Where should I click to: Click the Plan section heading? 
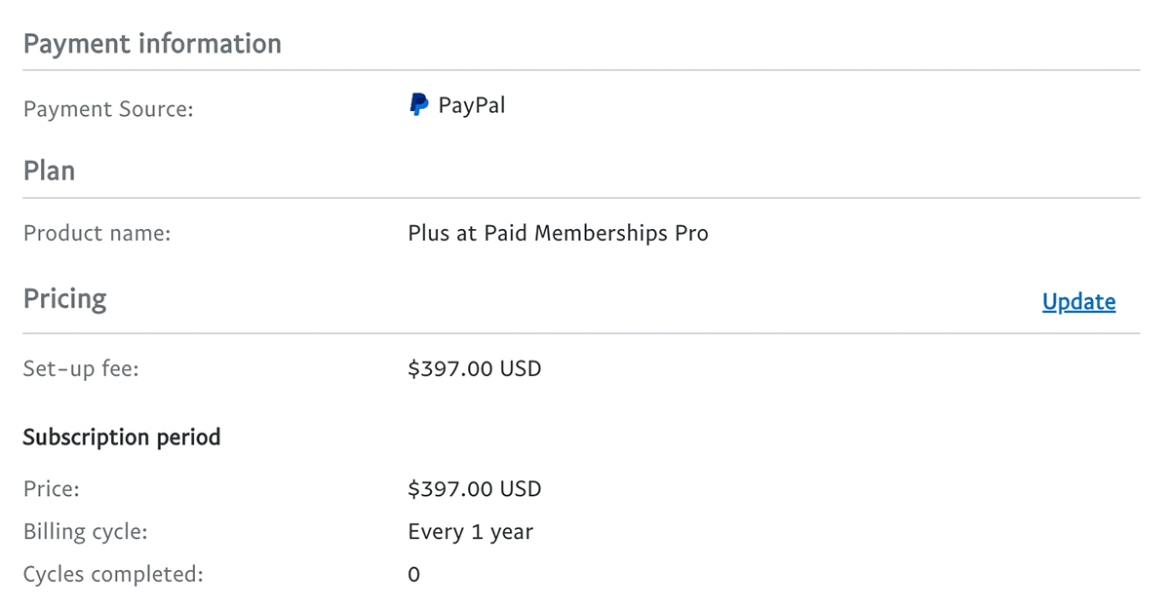(48, 170)
